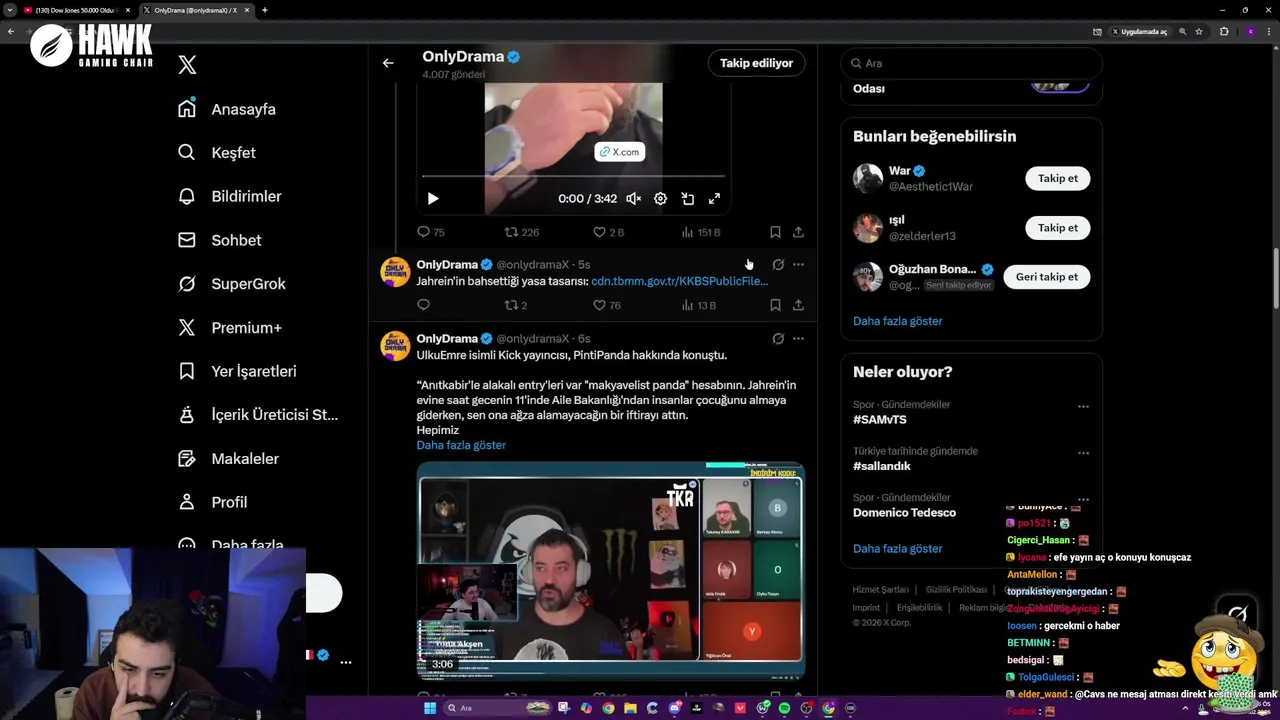The image size is (1280, 720).
Task: Share the top video post
Action: click(x=798, y=232)
